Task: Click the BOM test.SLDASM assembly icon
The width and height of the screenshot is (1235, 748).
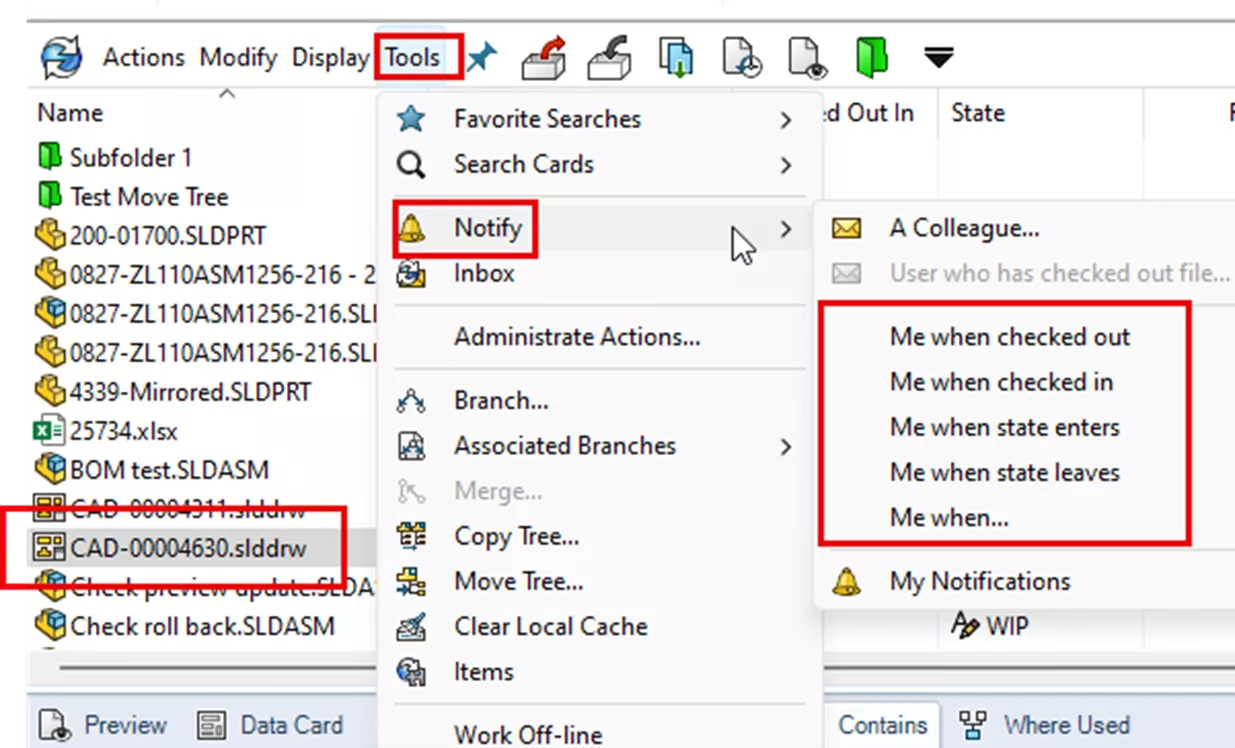Action: click(50, 470)
